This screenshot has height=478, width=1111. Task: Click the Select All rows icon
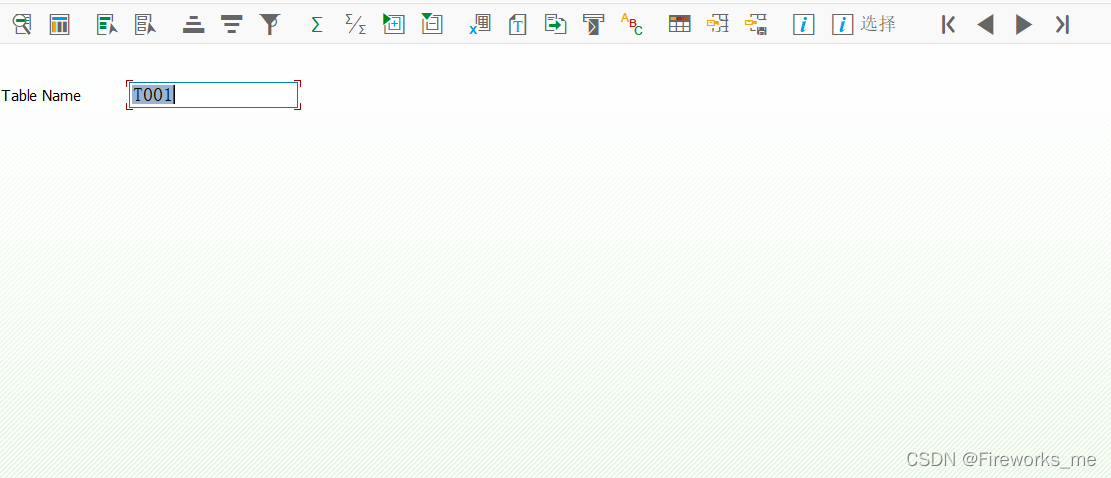pos(107,25)
